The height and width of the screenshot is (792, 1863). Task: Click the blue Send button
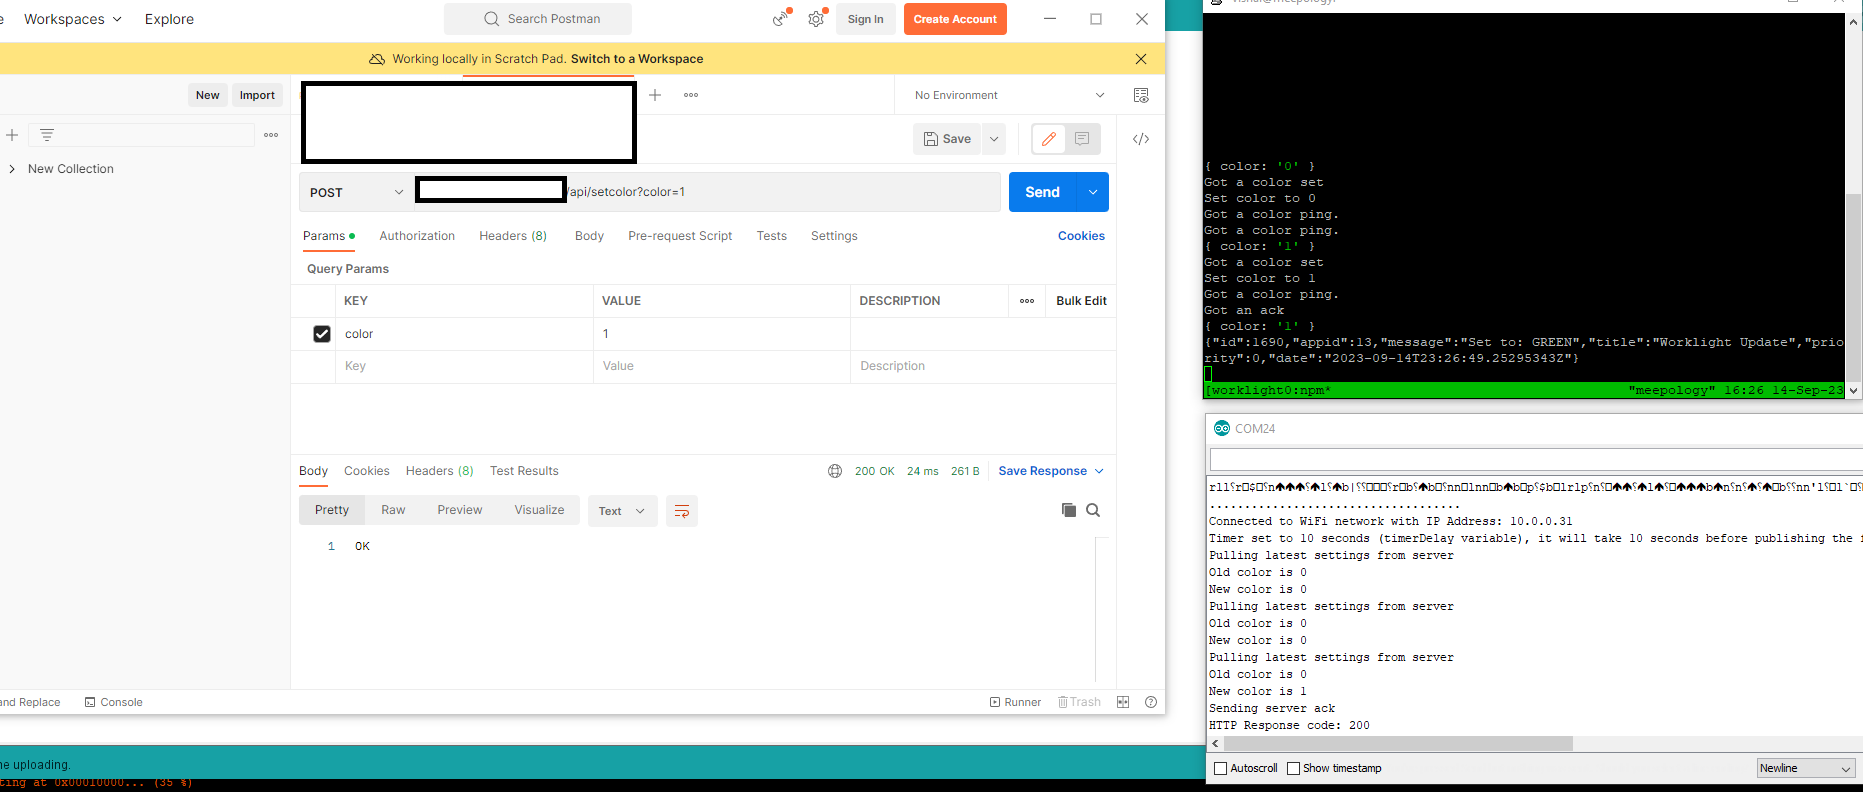(x=1042, y=192)
